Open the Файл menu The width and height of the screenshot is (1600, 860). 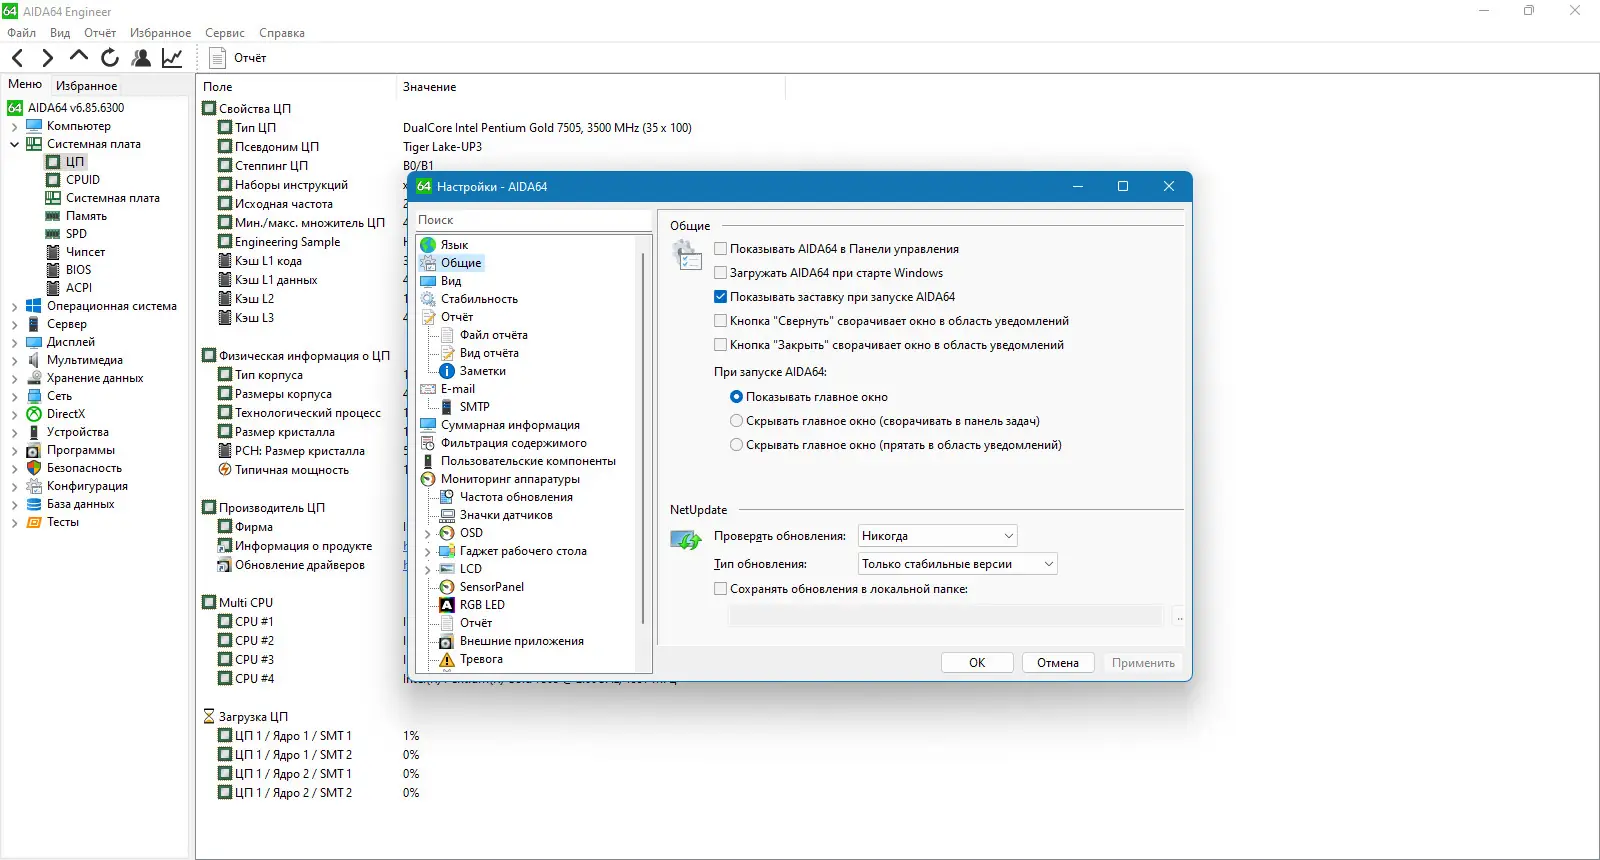[21, 33]
